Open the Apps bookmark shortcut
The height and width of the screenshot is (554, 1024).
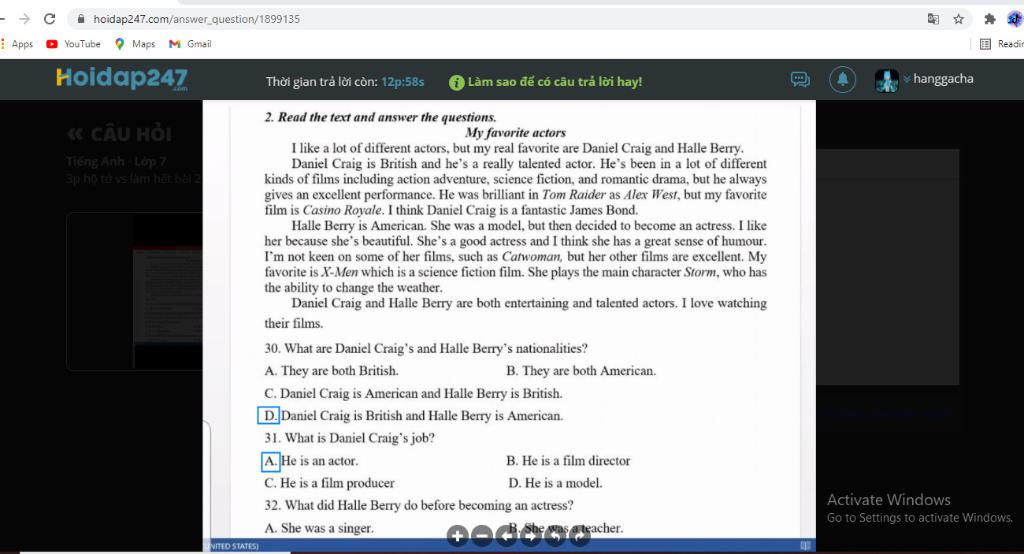coord(18,44)
